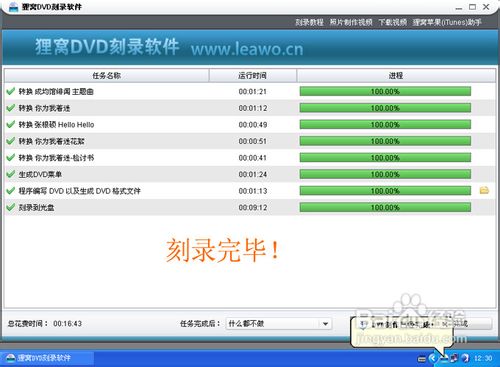
Task: Click the run time 00:00:51
Action: click(252, 141)
